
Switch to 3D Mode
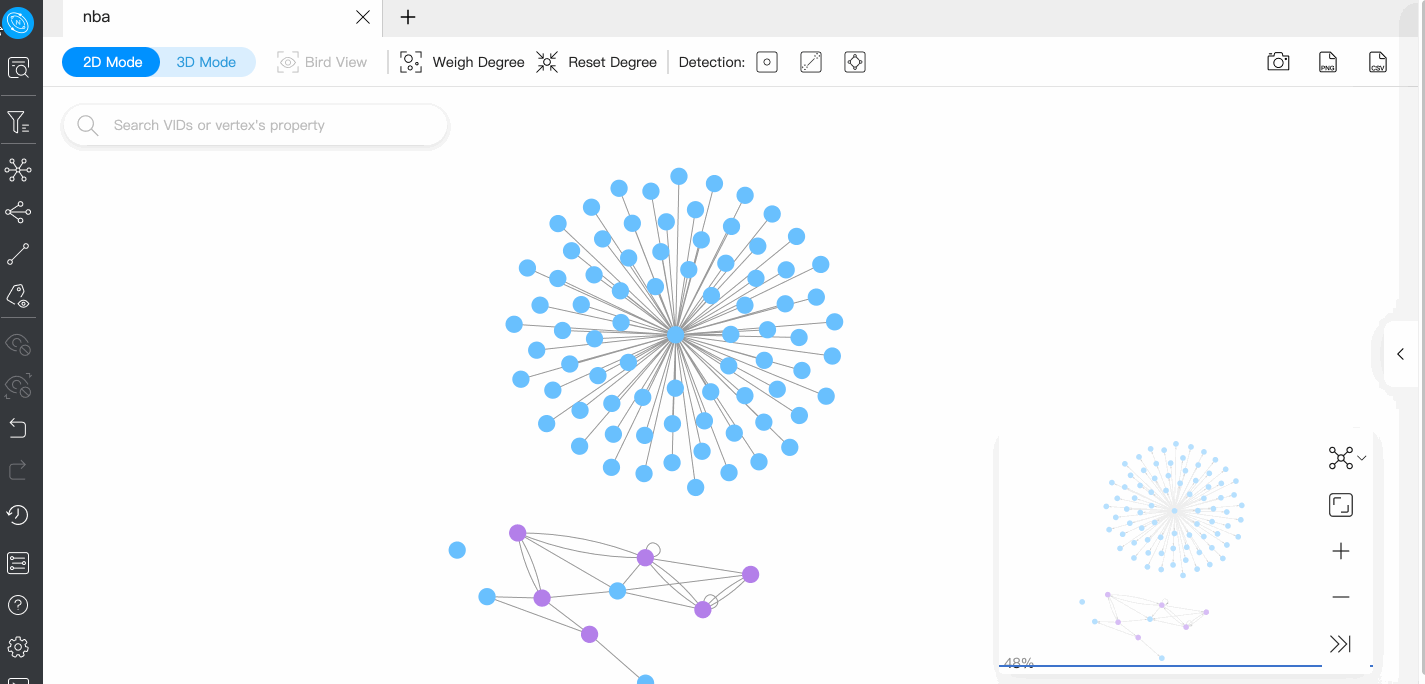click(206, 62)
